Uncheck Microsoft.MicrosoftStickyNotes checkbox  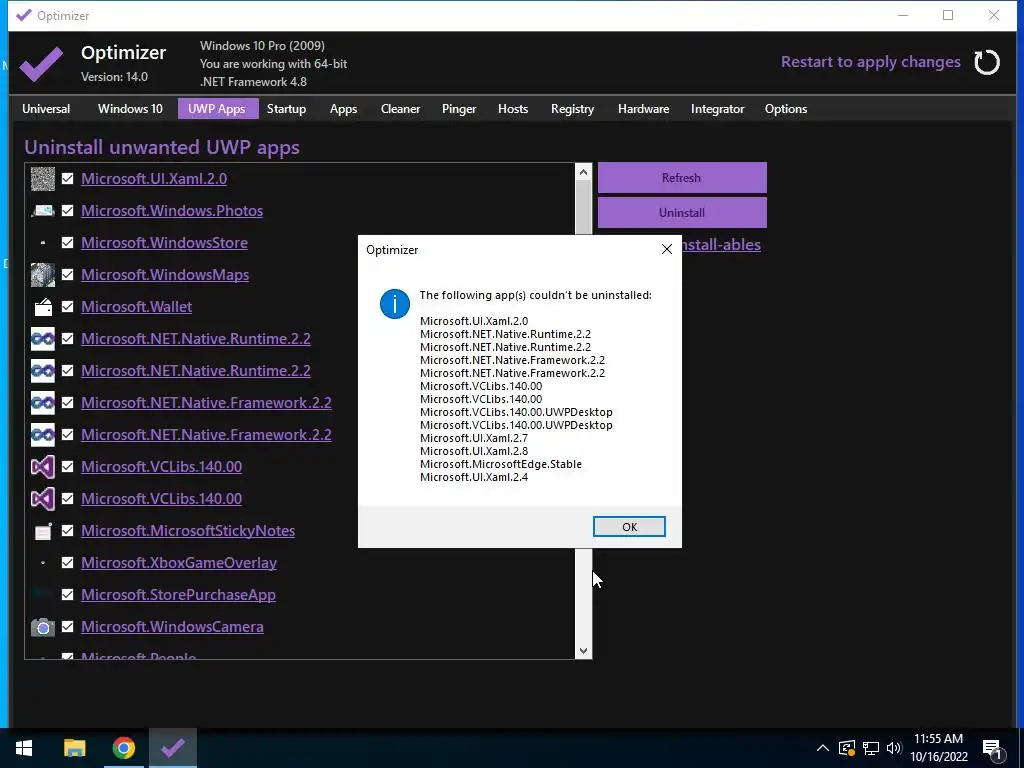click(x=67, y=530)
